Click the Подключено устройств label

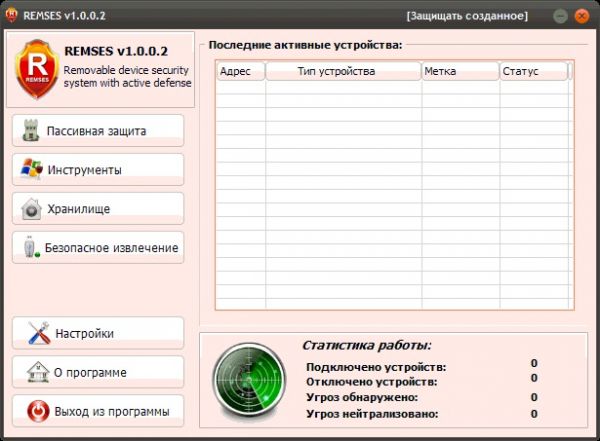376,367
